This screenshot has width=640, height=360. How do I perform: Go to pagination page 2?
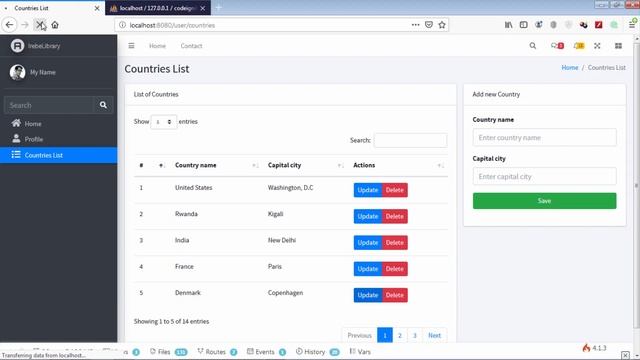tap(400, 336)
